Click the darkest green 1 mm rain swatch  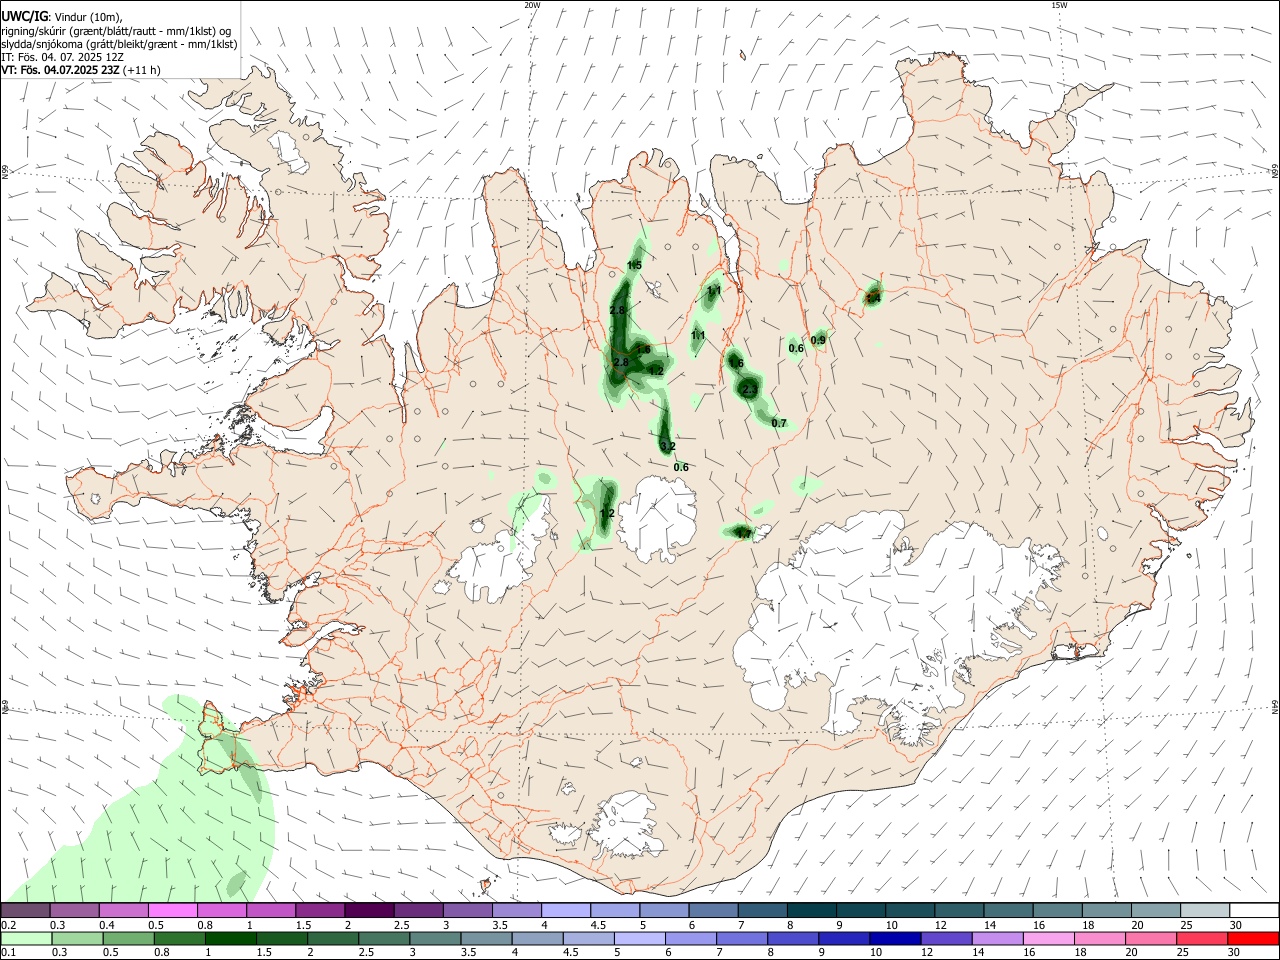point(231,938)
